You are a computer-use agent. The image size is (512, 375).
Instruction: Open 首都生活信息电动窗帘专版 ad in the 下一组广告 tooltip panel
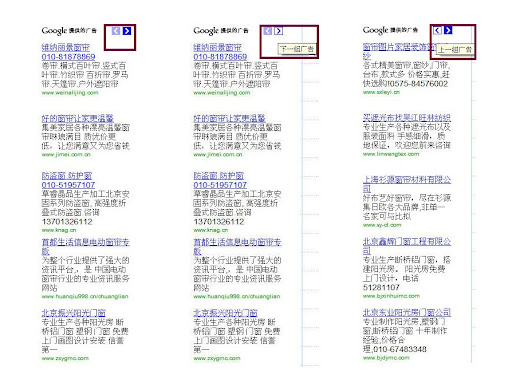coord(237,247)
